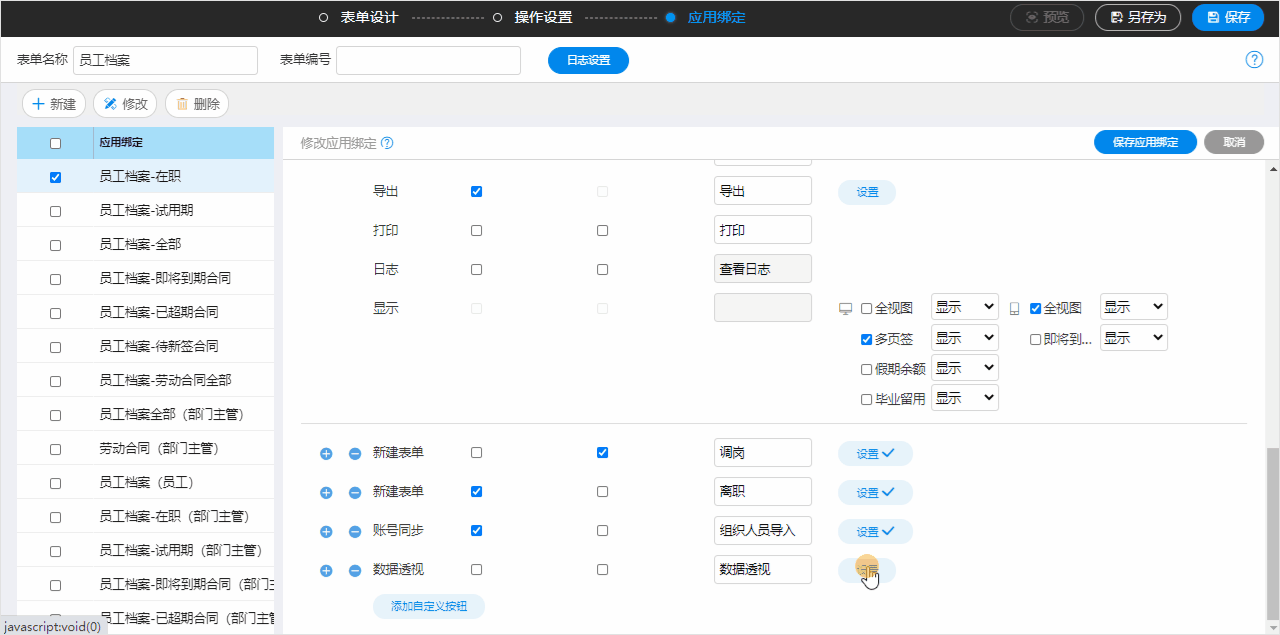This screenshot has width=1280, height=635.
Task: Select 员工档案-劳动合同全部 in list
Action: coord(146,380)
